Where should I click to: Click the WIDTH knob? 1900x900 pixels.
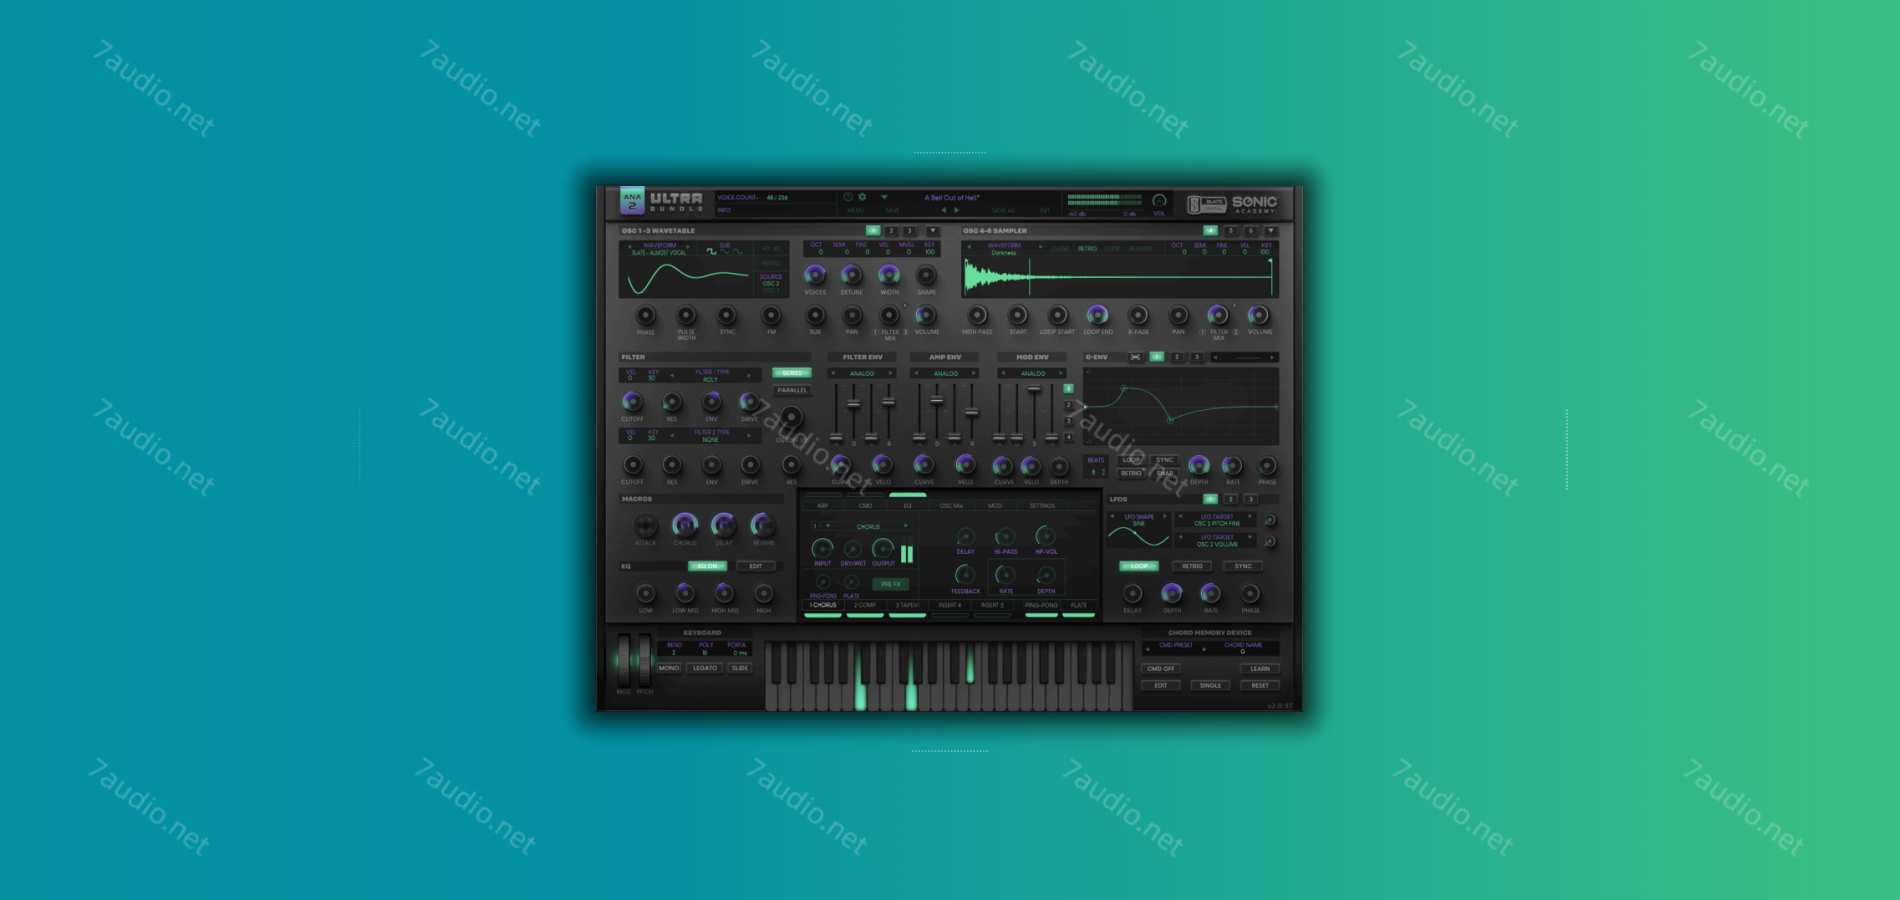(889, 275)
